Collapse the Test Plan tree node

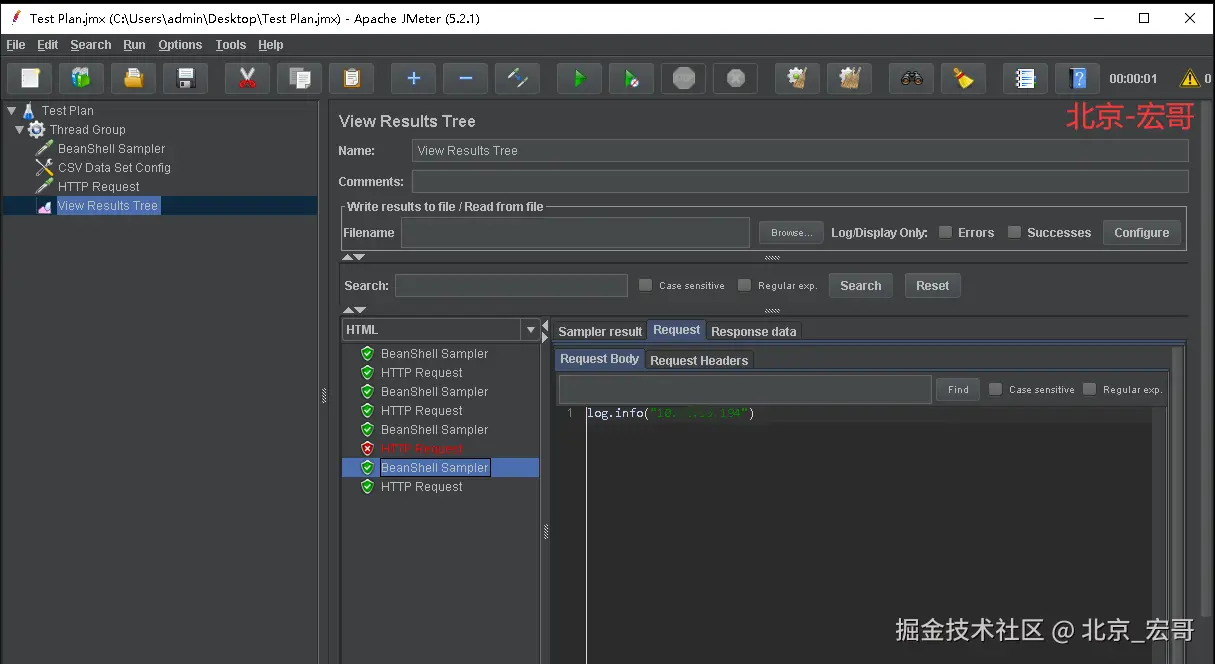pos(12,111)
